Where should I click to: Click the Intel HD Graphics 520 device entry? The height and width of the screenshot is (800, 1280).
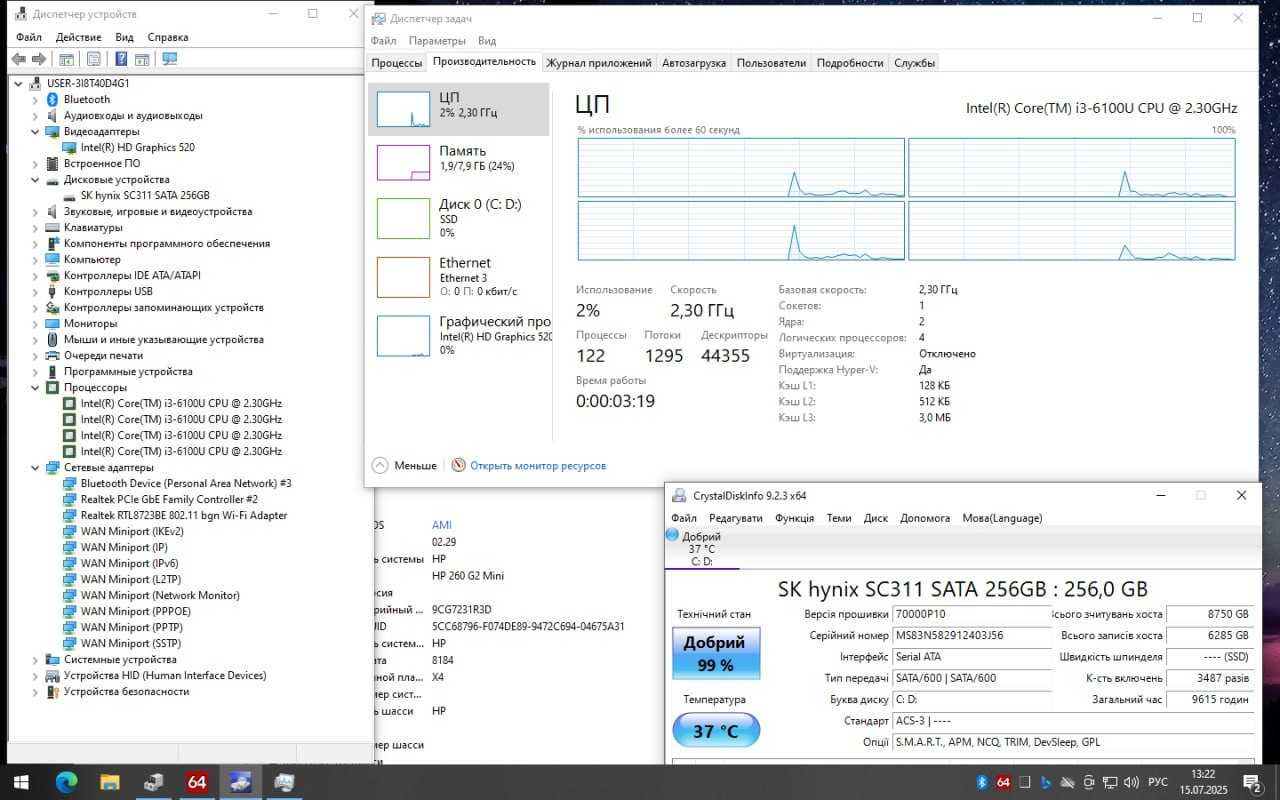(x=137, y=147)
